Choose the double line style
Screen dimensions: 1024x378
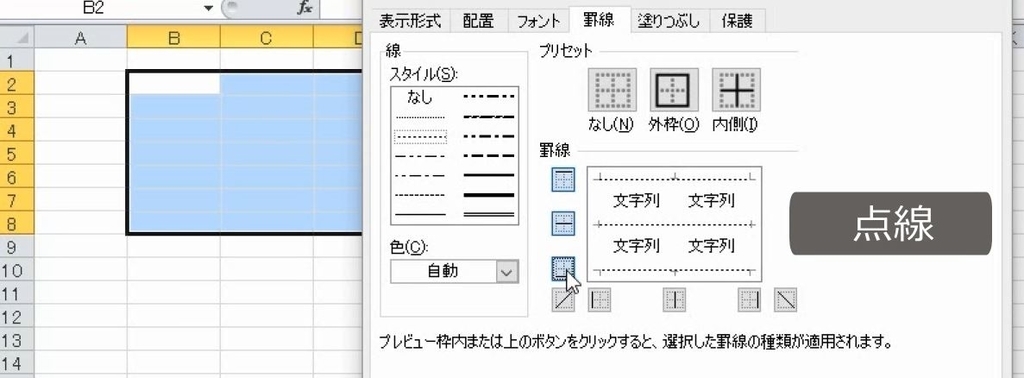488,214
